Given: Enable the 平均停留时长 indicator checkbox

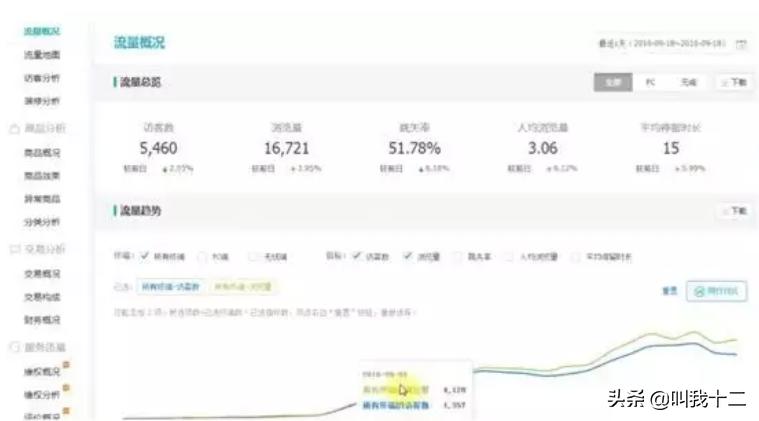Looking at the screenshot, I should coord(576,257).
